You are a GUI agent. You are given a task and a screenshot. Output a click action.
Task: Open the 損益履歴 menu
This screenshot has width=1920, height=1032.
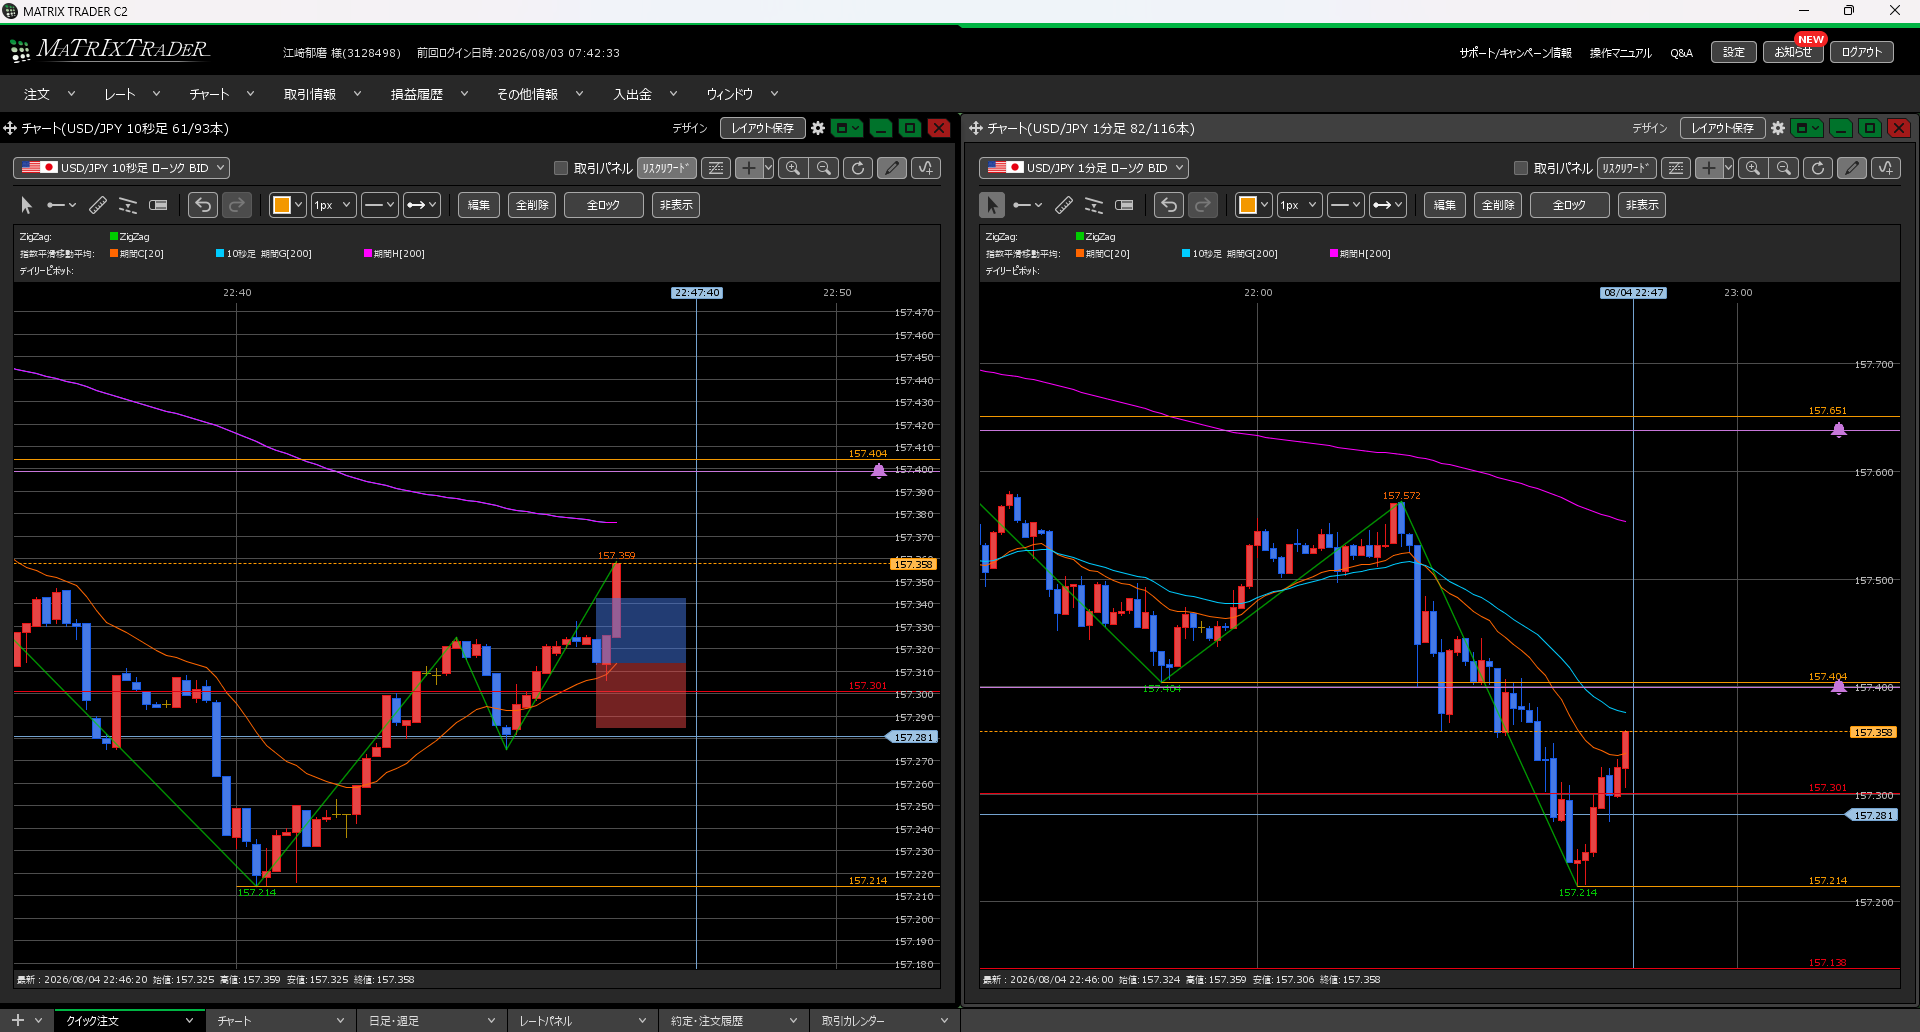click(x=429, y=94)
